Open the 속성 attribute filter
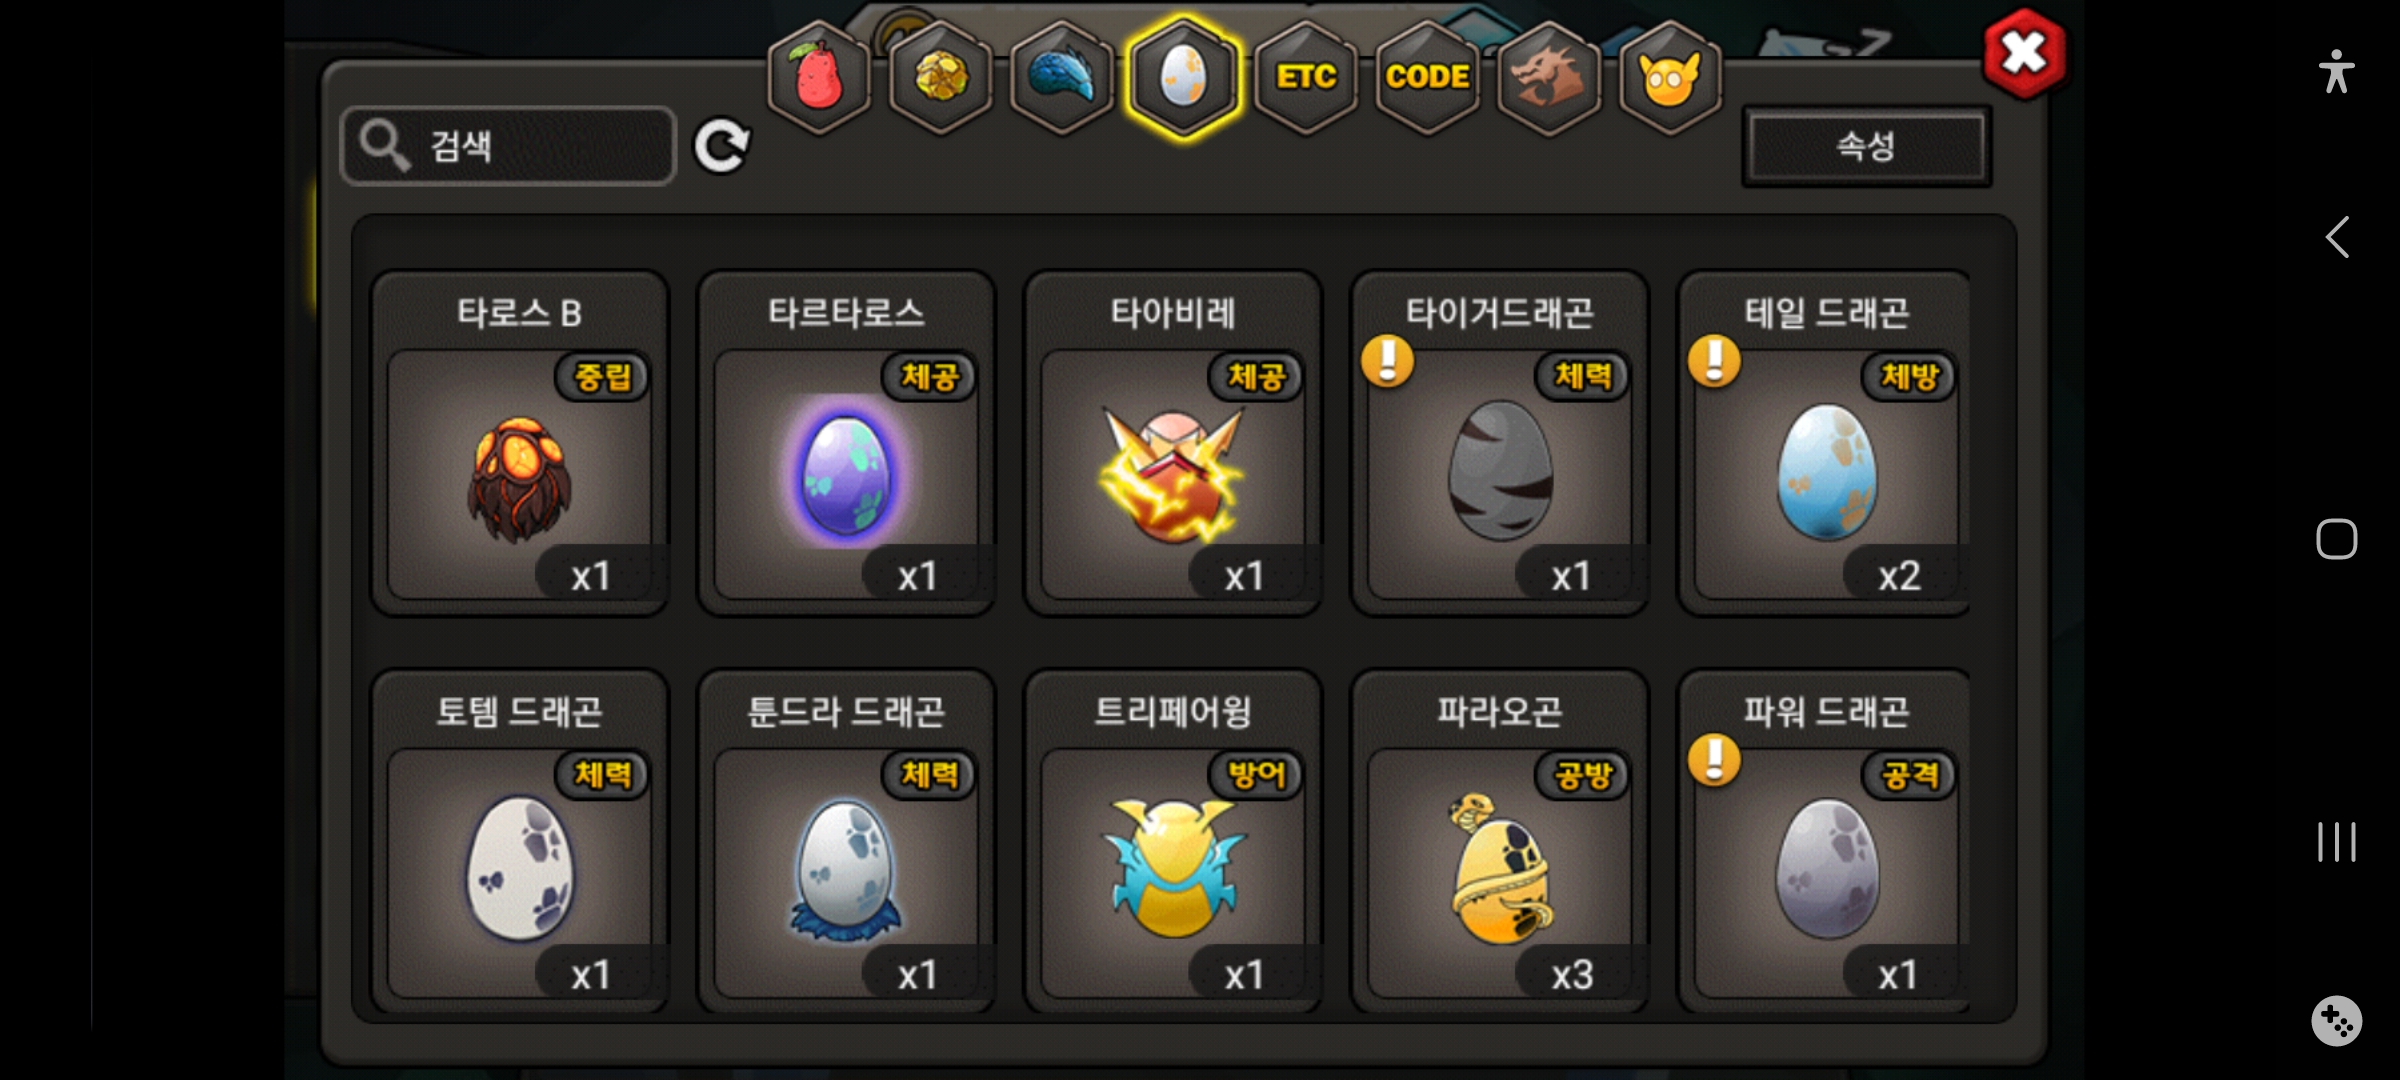2400x1080 pixels. (x=1866, y=147)
